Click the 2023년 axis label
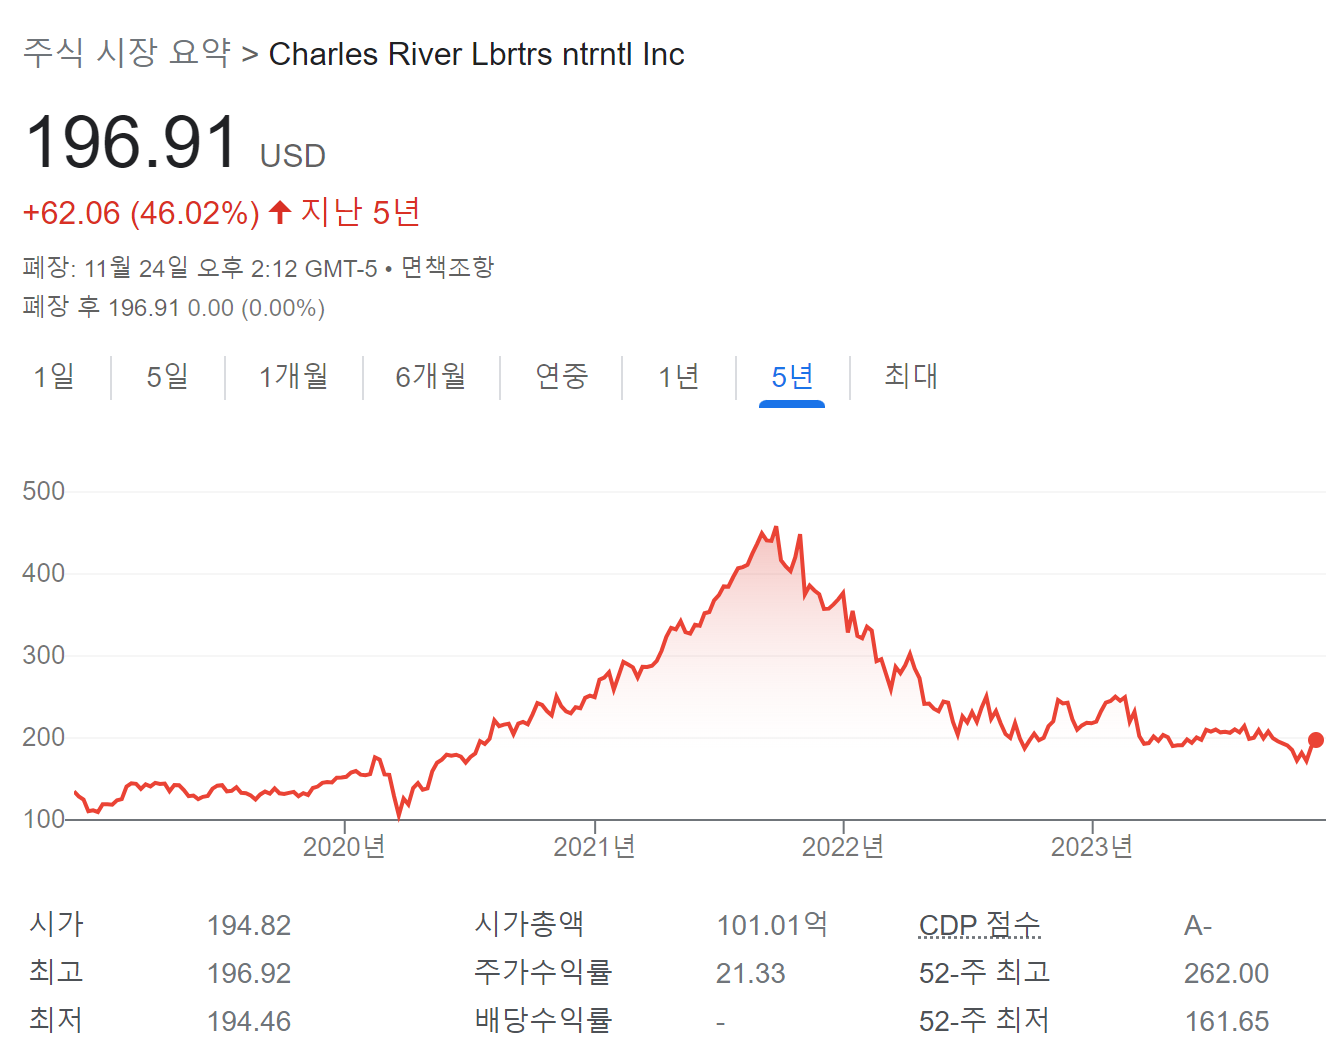This screenshot has width=1344, height=1047. click(x=1092, y=847)
